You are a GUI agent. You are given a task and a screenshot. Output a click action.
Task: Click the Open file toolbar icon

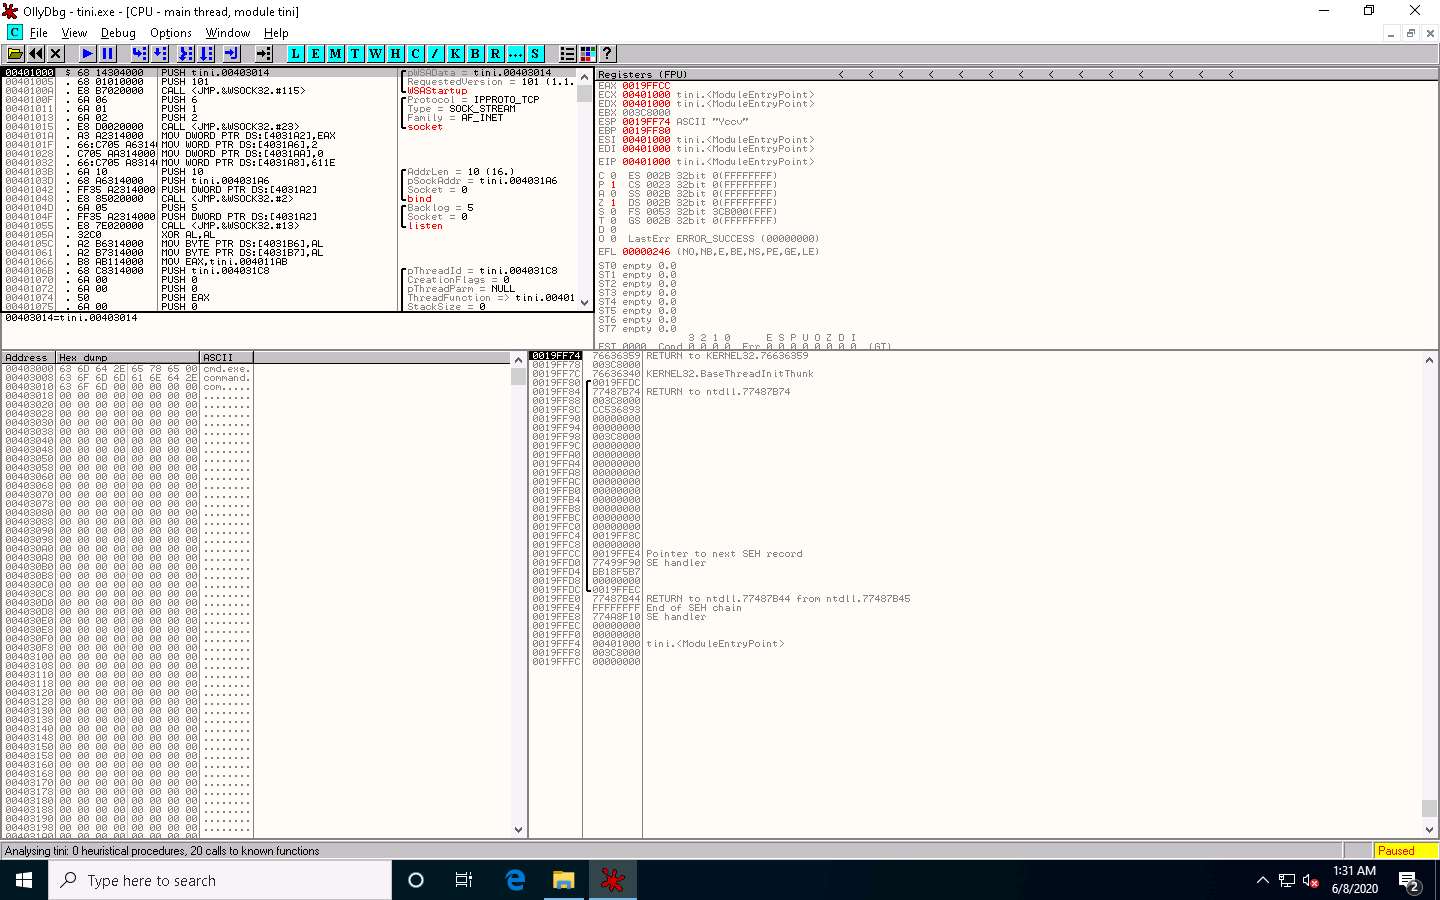click(15, 54)
